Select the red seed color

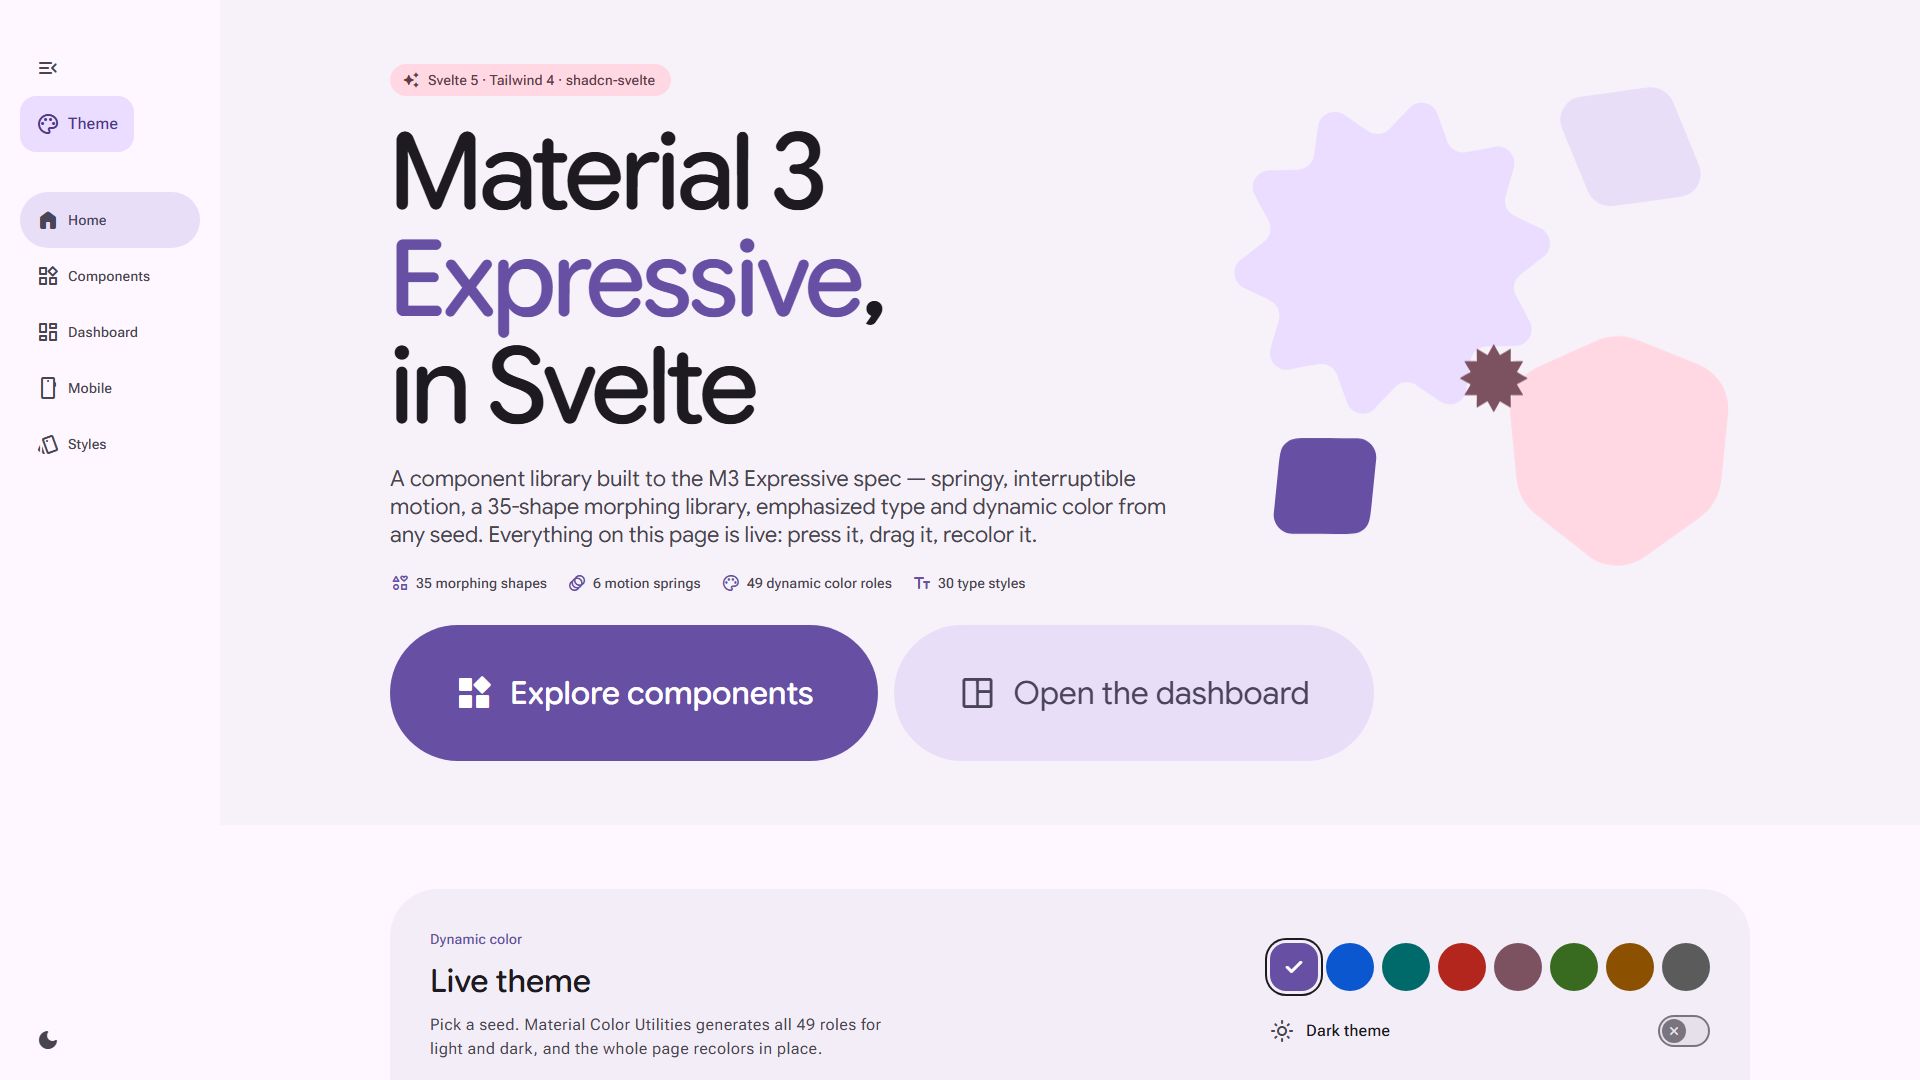click(x=1462, y=967)
